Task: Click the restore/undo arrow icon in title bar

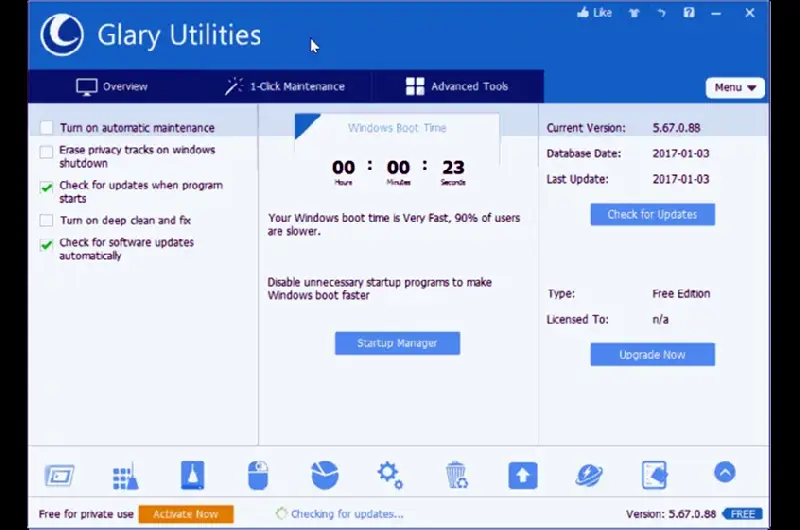Action: [x=662, y=13]
